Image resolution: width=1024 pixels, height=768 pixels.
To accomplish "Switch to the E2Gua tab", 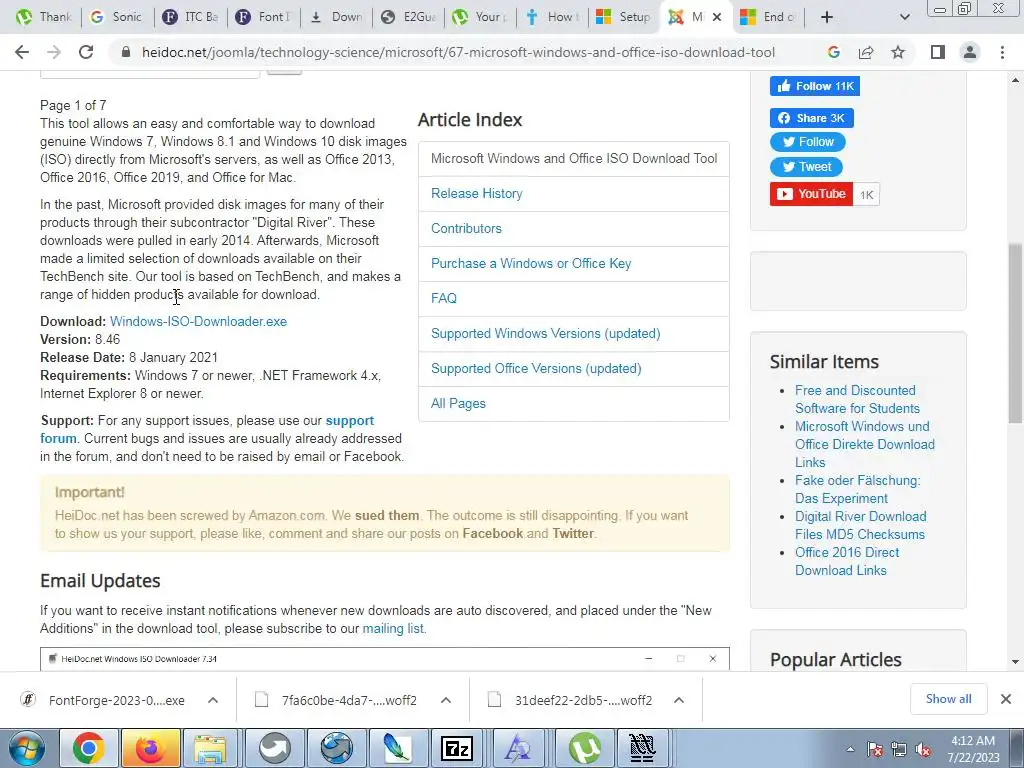I will pos(408,17).
